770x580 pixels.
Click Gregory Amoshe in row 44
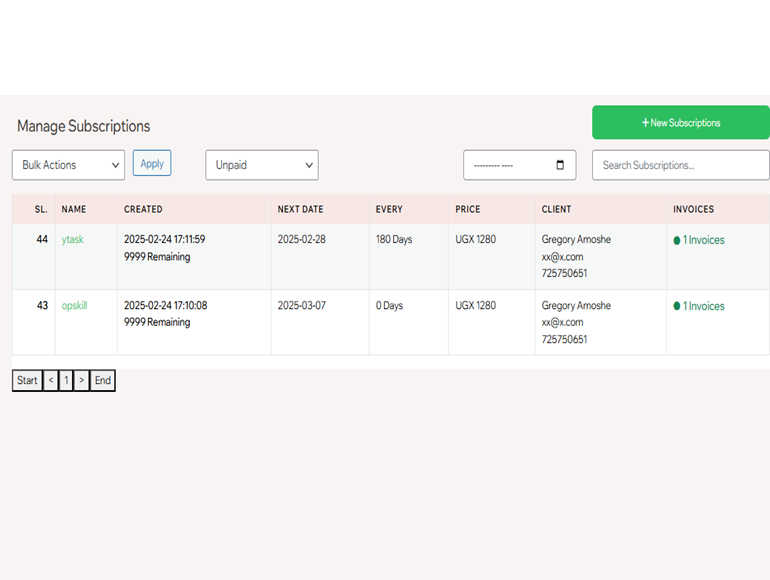[x=576, y=239]
